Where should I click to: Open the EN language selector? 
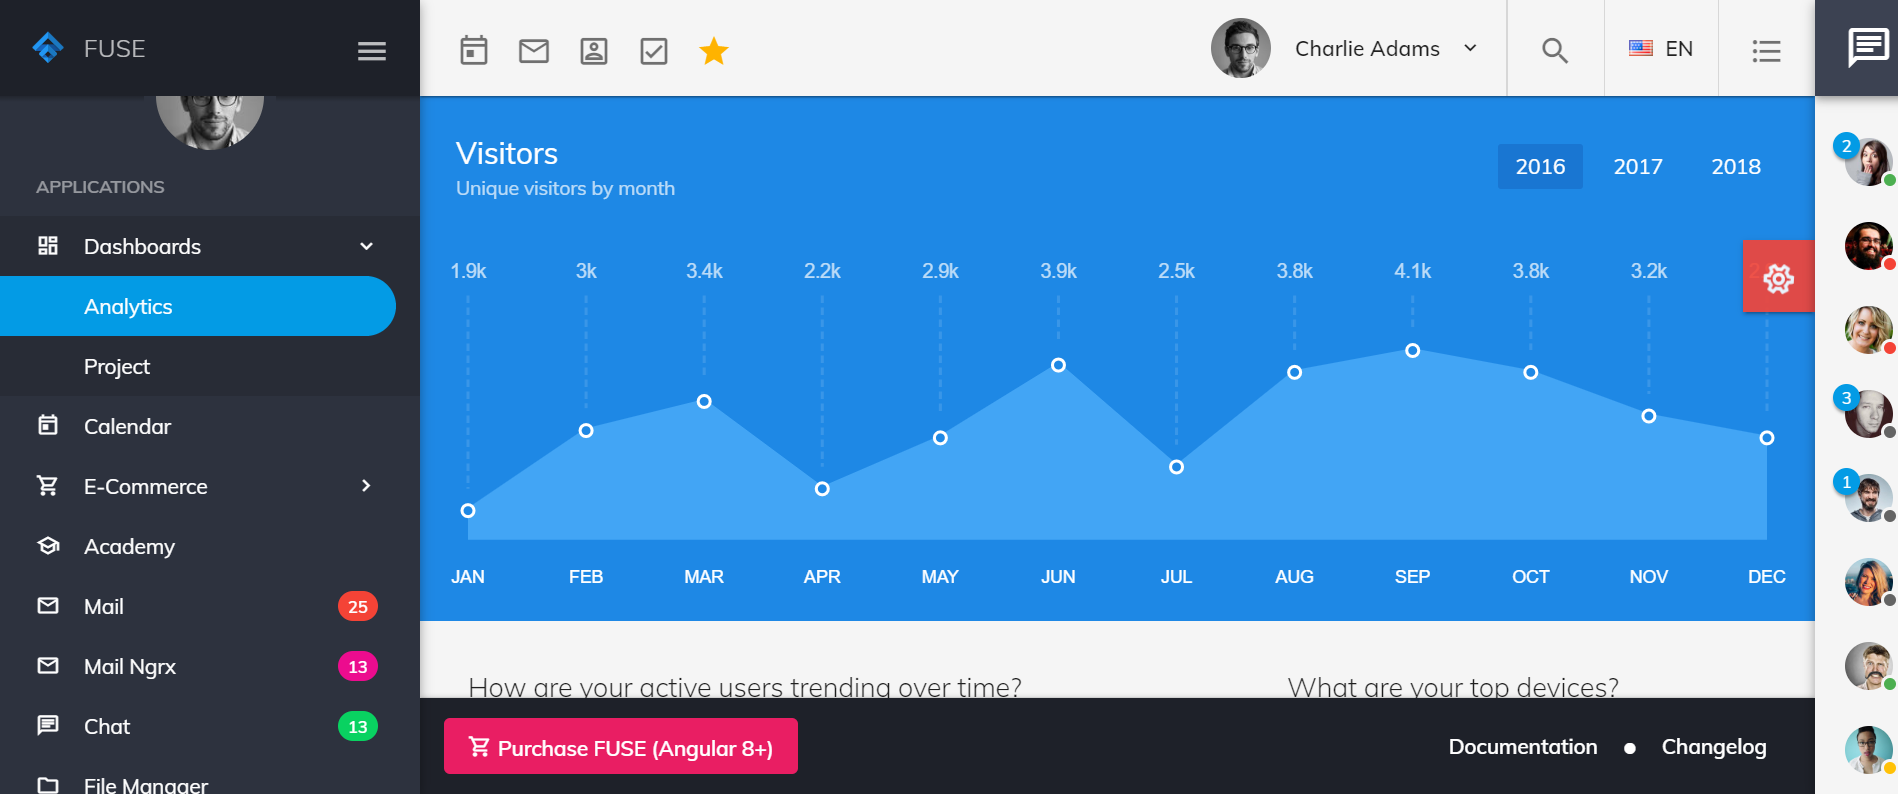(1661, 48)
